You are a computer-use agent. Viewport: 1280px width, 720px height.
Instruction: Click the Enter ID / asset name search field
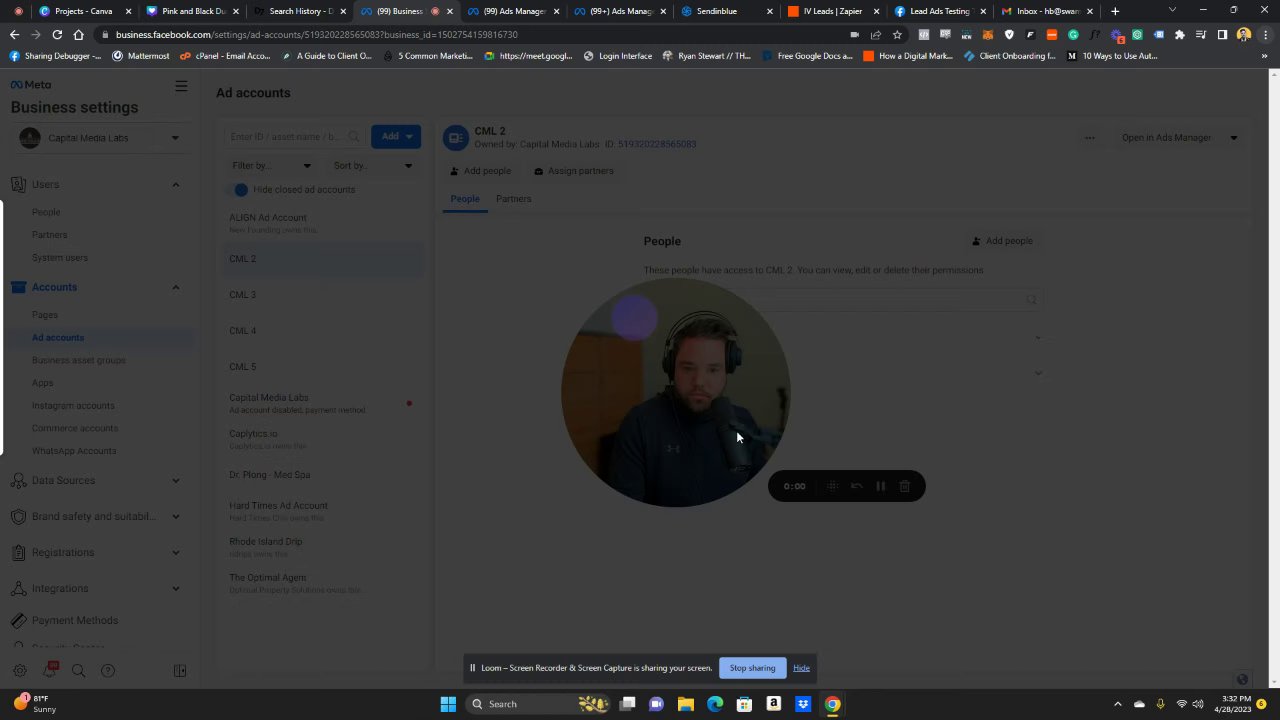tap(294, 137)
